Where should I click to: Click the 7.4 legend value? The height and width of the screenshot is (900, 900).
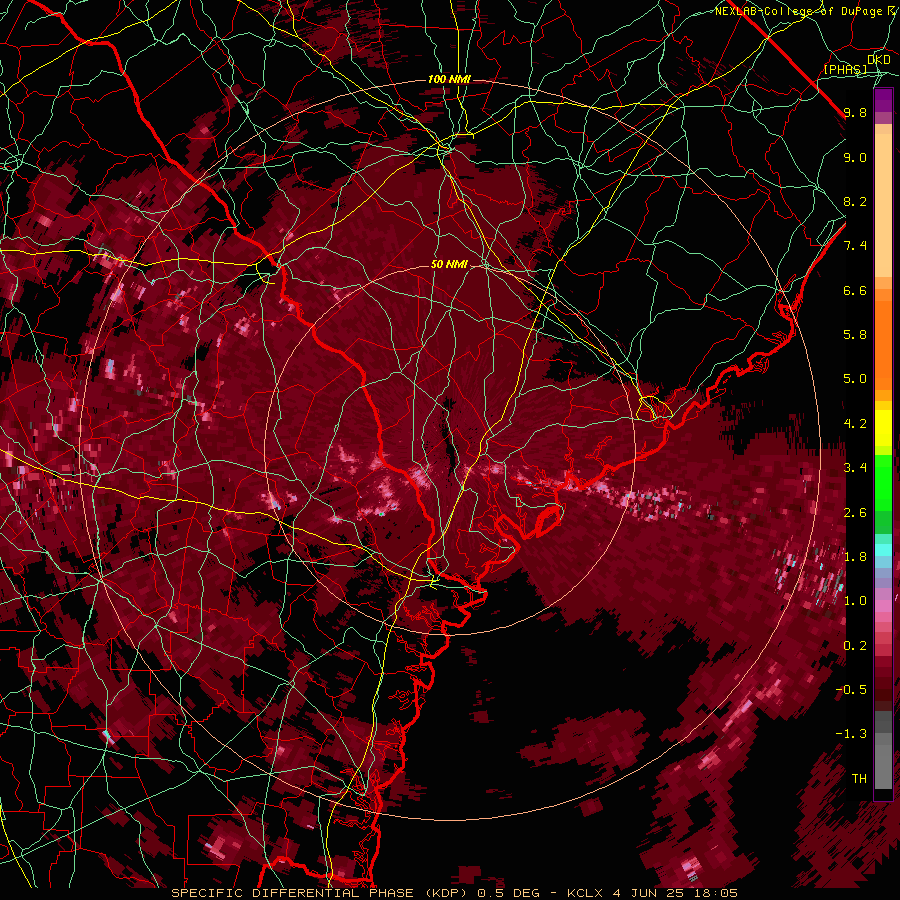coord(855,246)
